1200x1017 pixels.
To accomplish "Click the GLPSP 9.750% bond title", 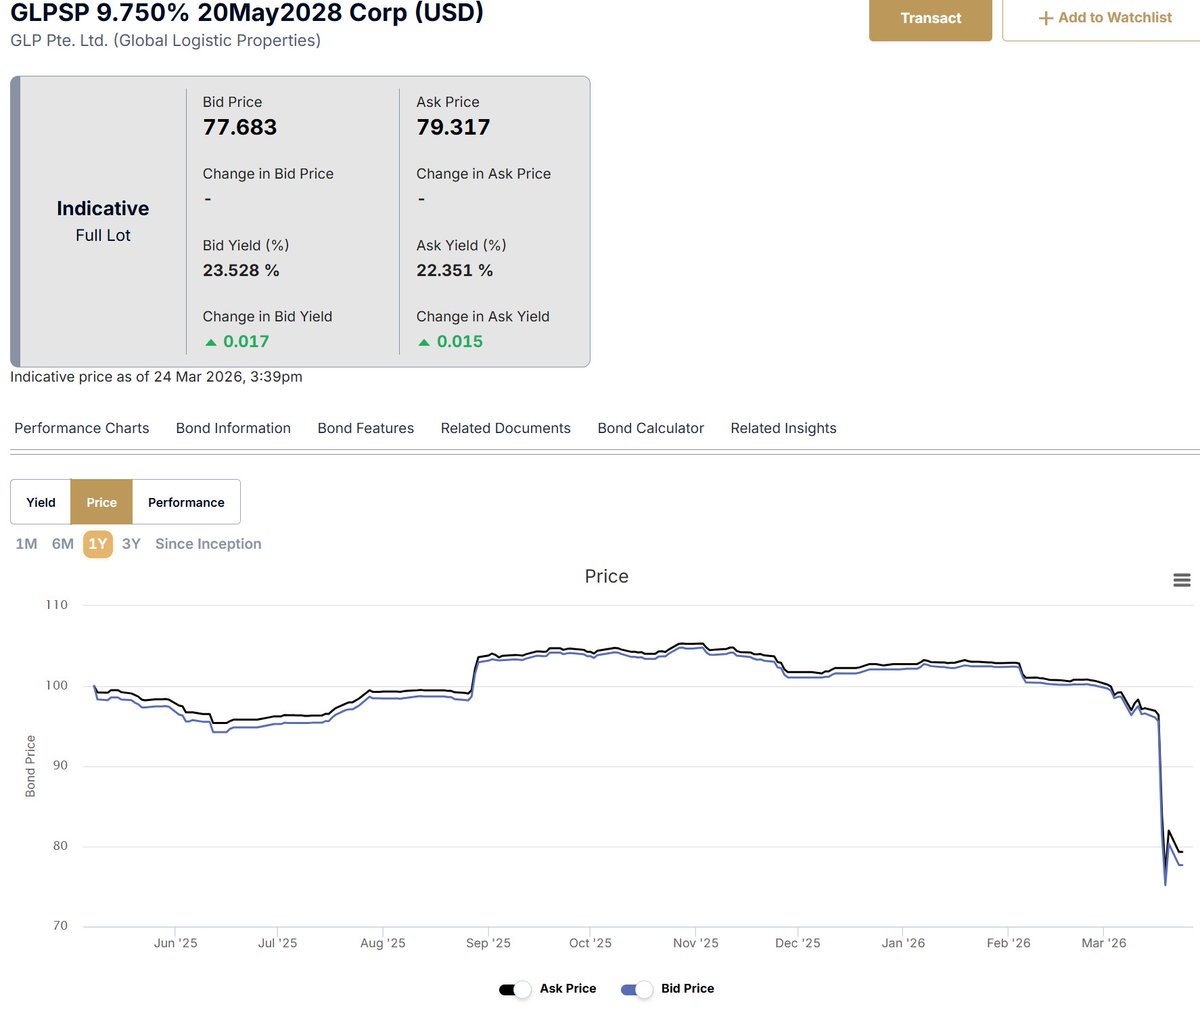I will pos(247,13).
